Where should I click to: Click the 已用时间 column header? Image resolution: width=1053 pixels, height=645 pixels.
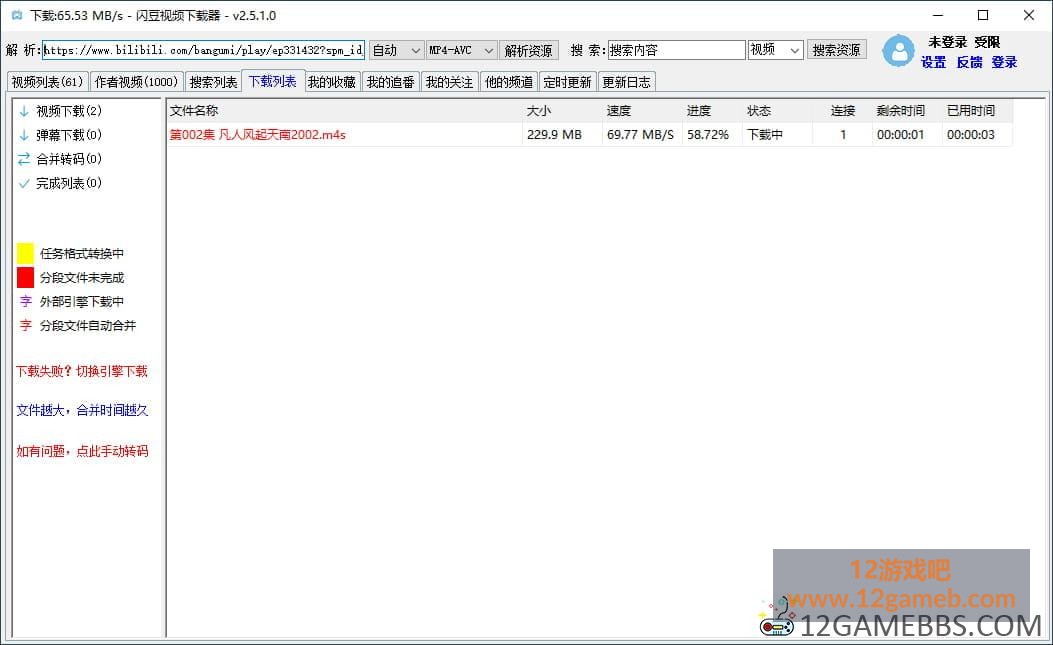tap(977, 111)
